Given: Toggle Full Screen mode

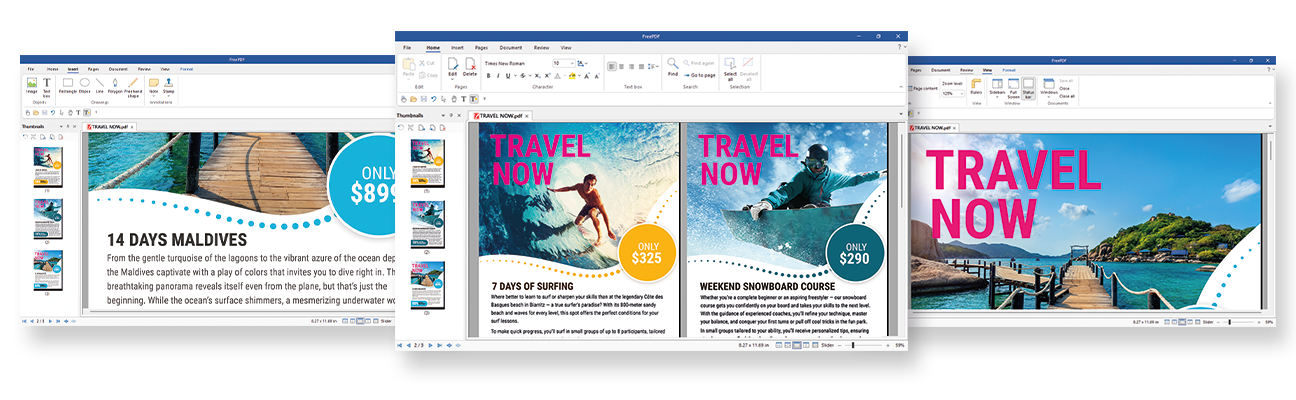Looking at the screenshot, I should tap(1013, 87).
